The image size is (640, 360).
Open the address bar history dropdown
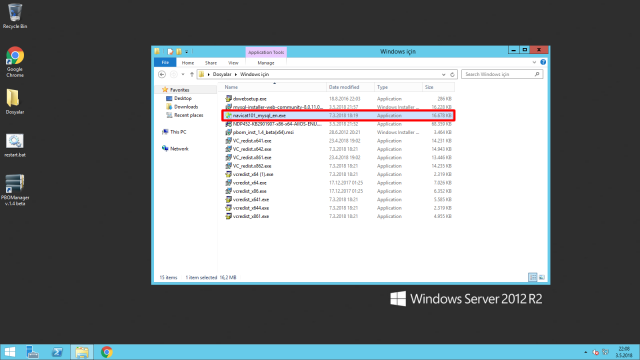[444, 74]
